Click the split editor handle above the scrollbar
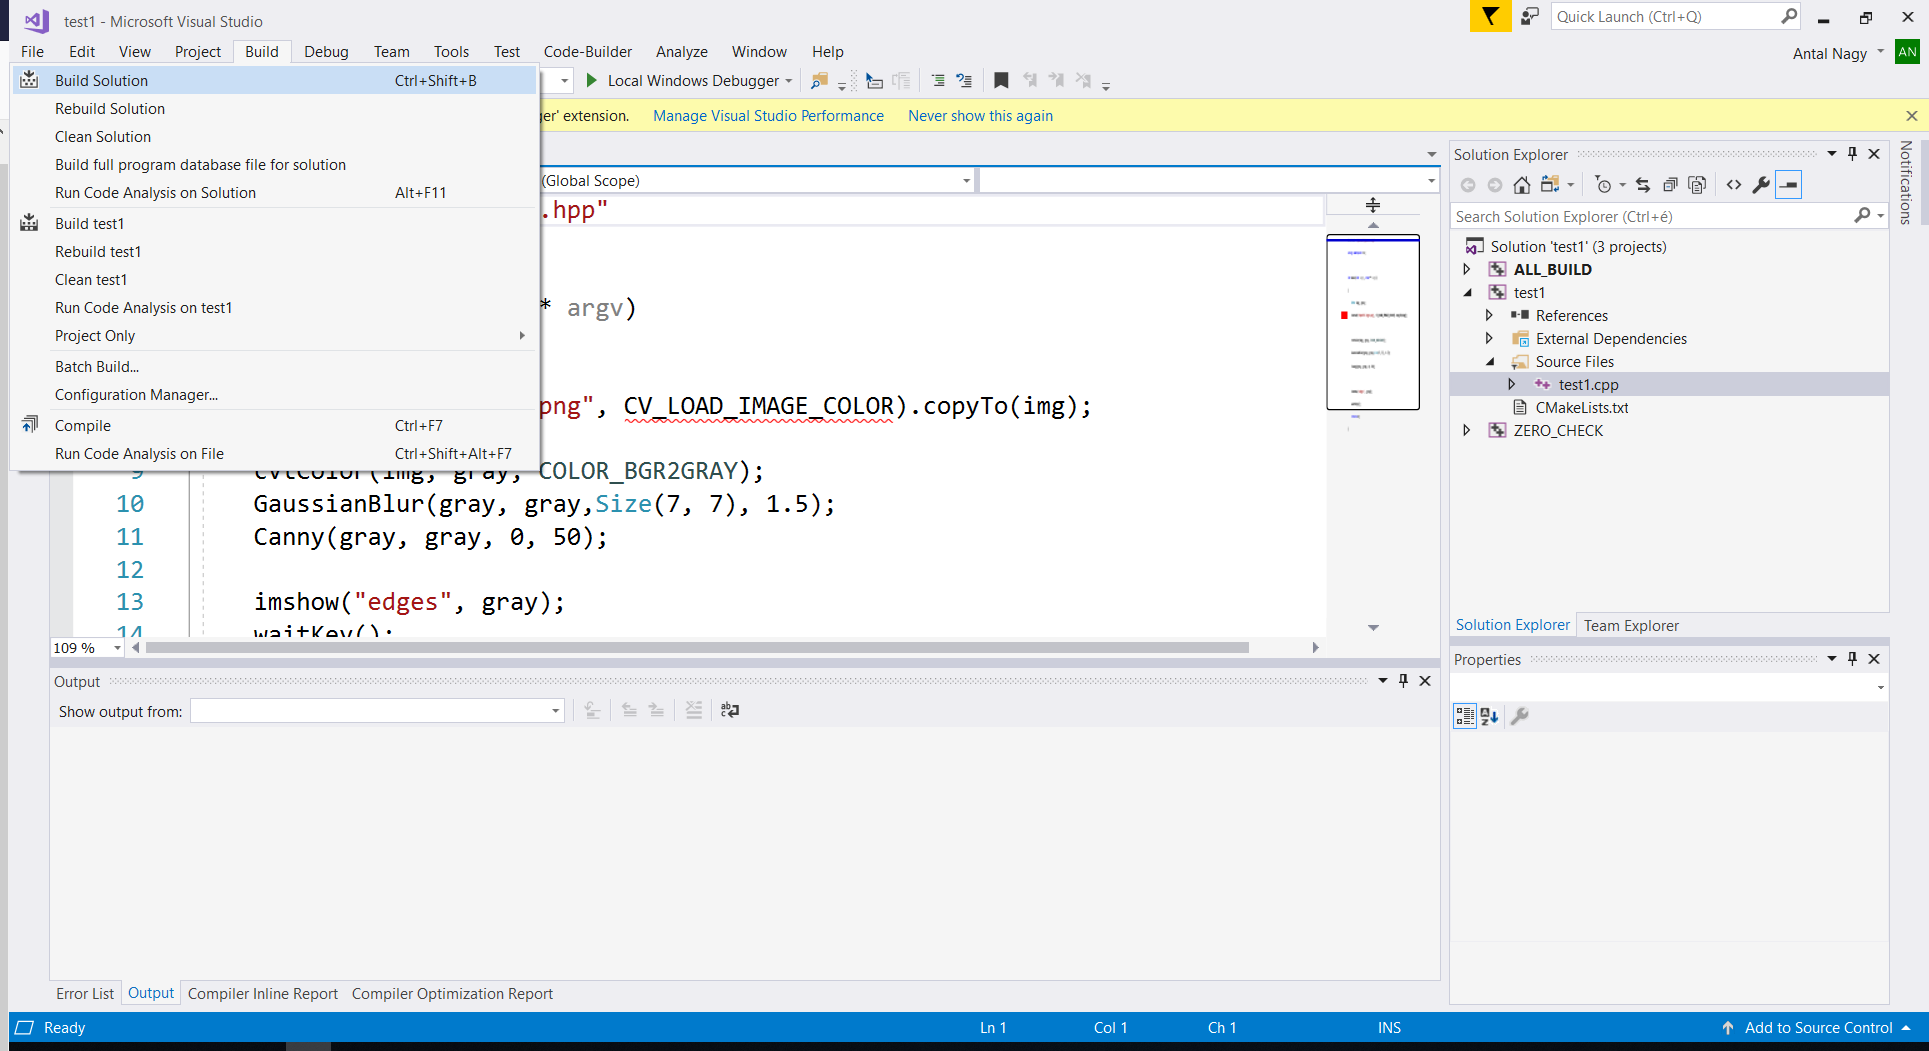Viewport: 1929px width, 1051px height. (x=1373, y=205)
